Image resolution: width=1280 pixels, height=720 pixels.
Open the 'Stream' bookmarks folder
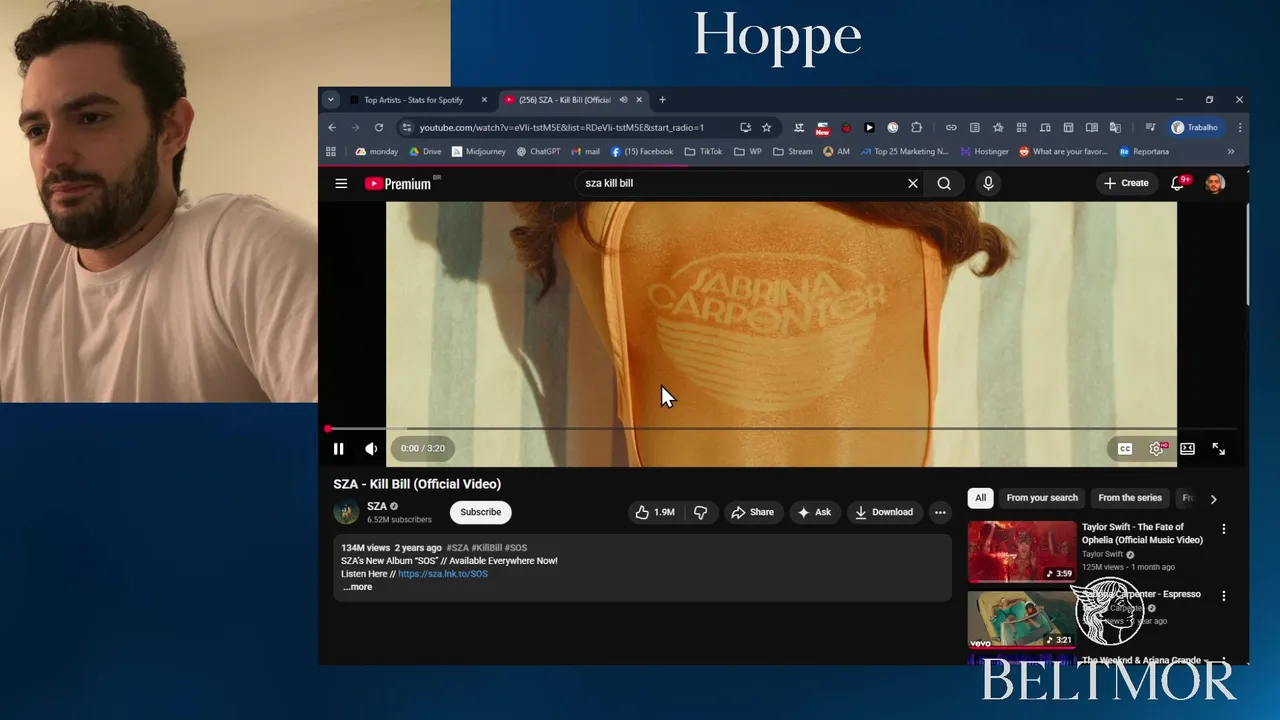coord(793,152)
